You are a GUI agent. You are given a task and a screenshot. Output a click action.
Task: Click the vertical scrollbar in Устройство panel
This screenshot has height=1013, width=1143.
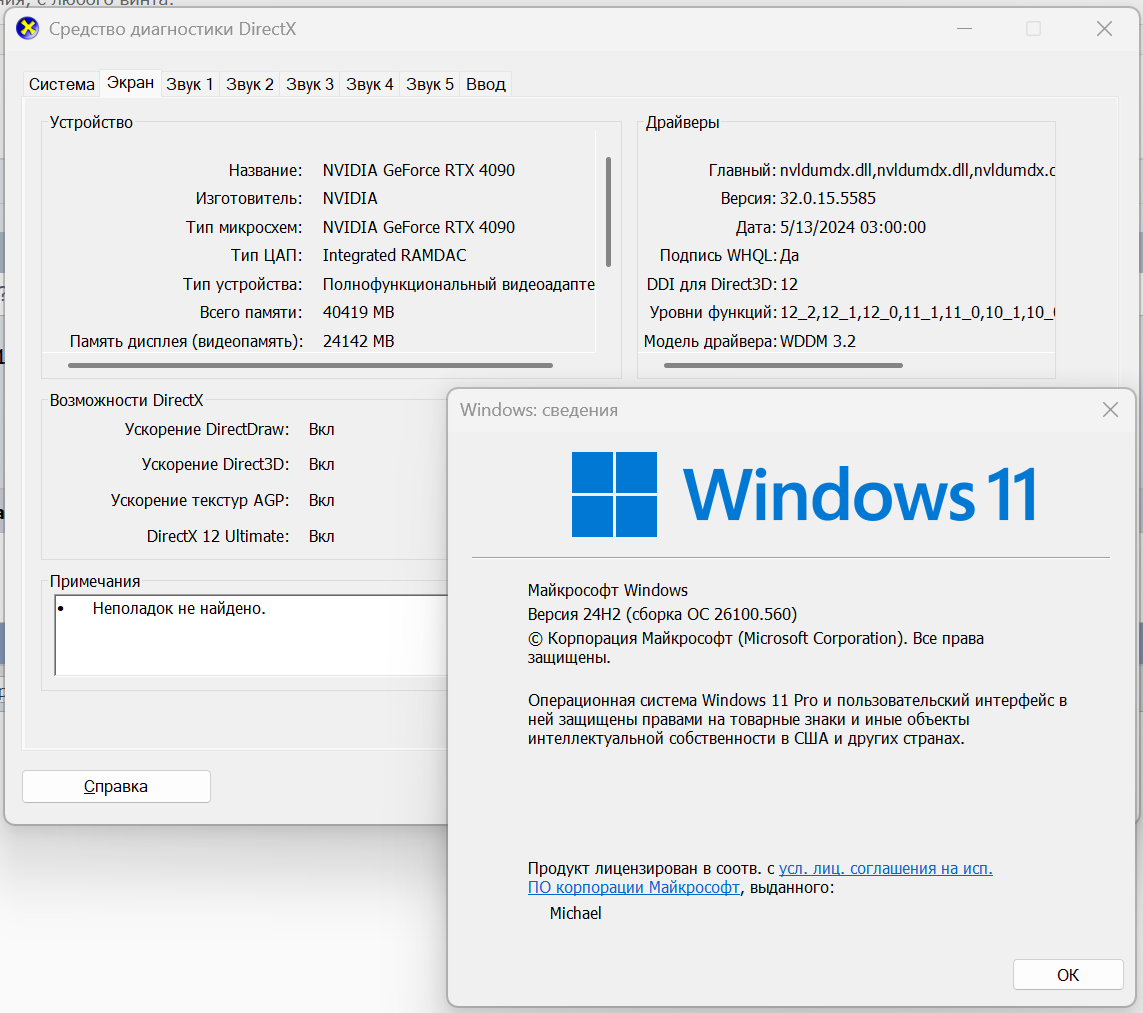tap(608, 211)
